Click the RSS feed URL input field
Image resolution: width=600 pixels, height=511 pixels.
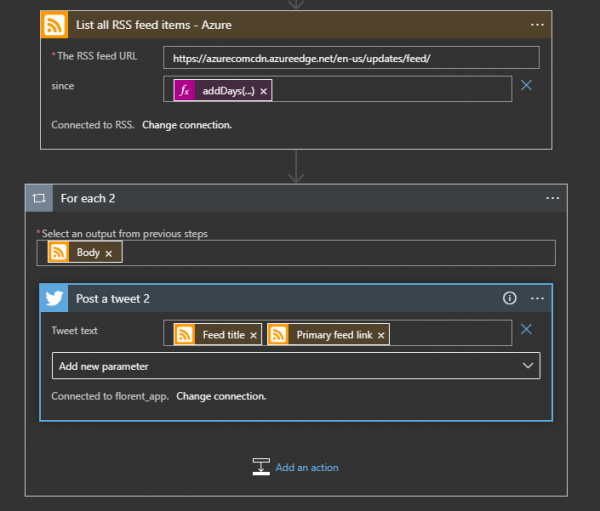tap(351, 58)
